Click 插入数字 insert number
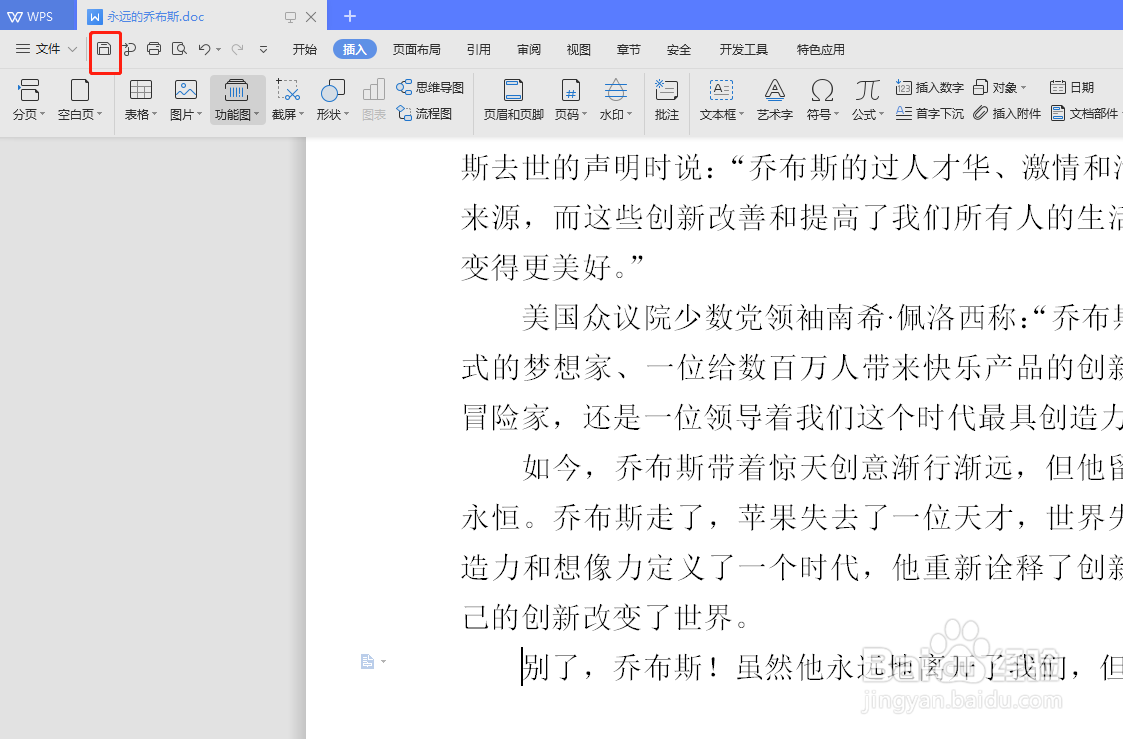The image size is (1123, 739). tap(929, 87)
